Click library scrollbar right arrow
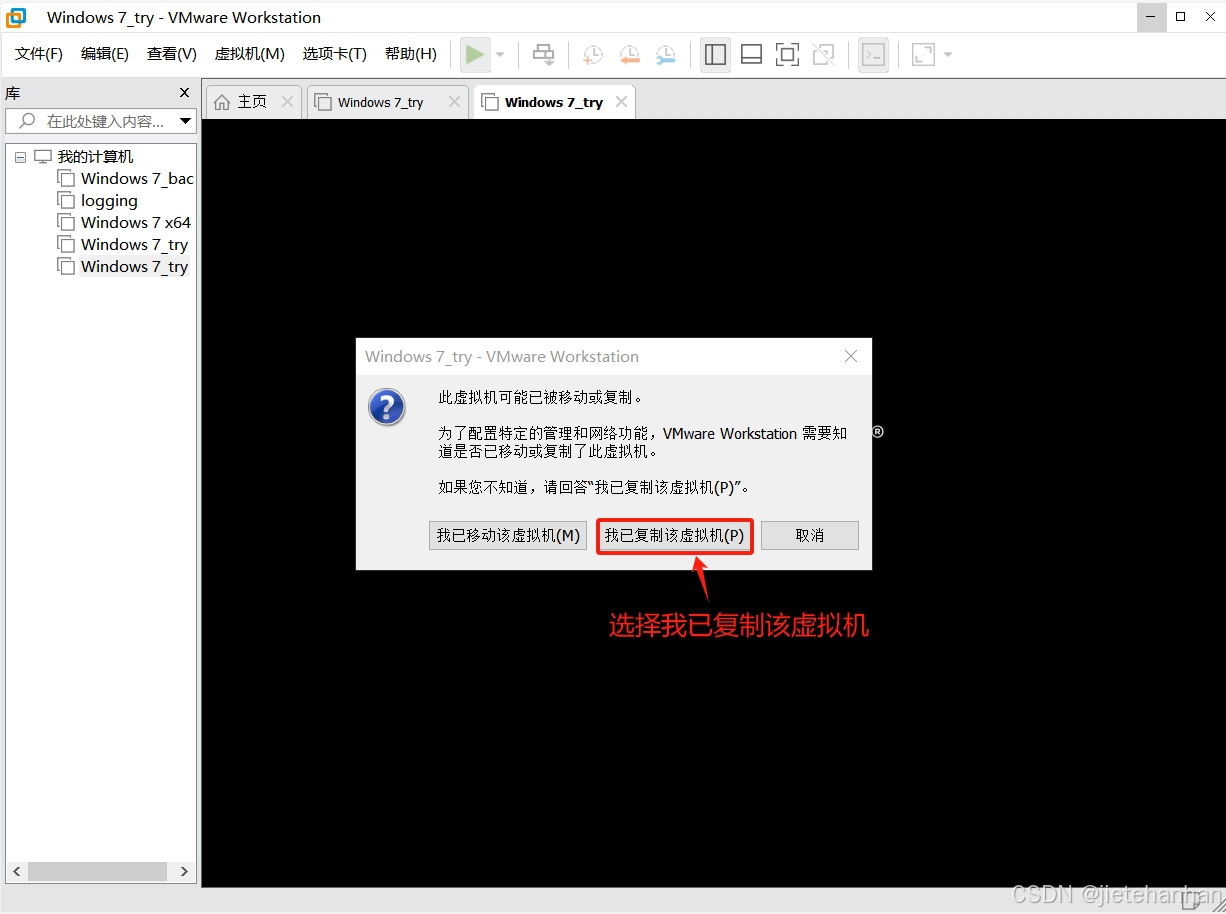 pos(184,872)
